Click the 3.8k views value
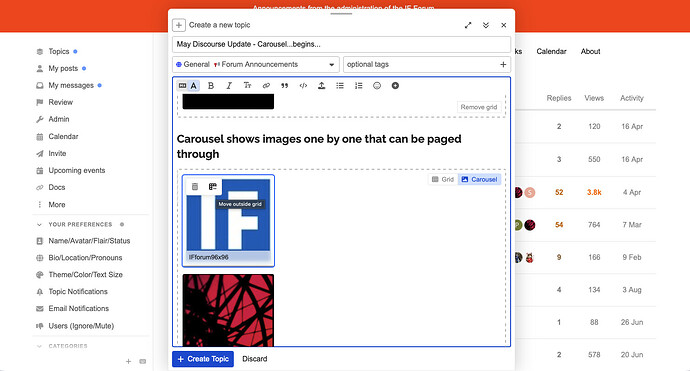 pyautogui.click(x=594, y=192)
